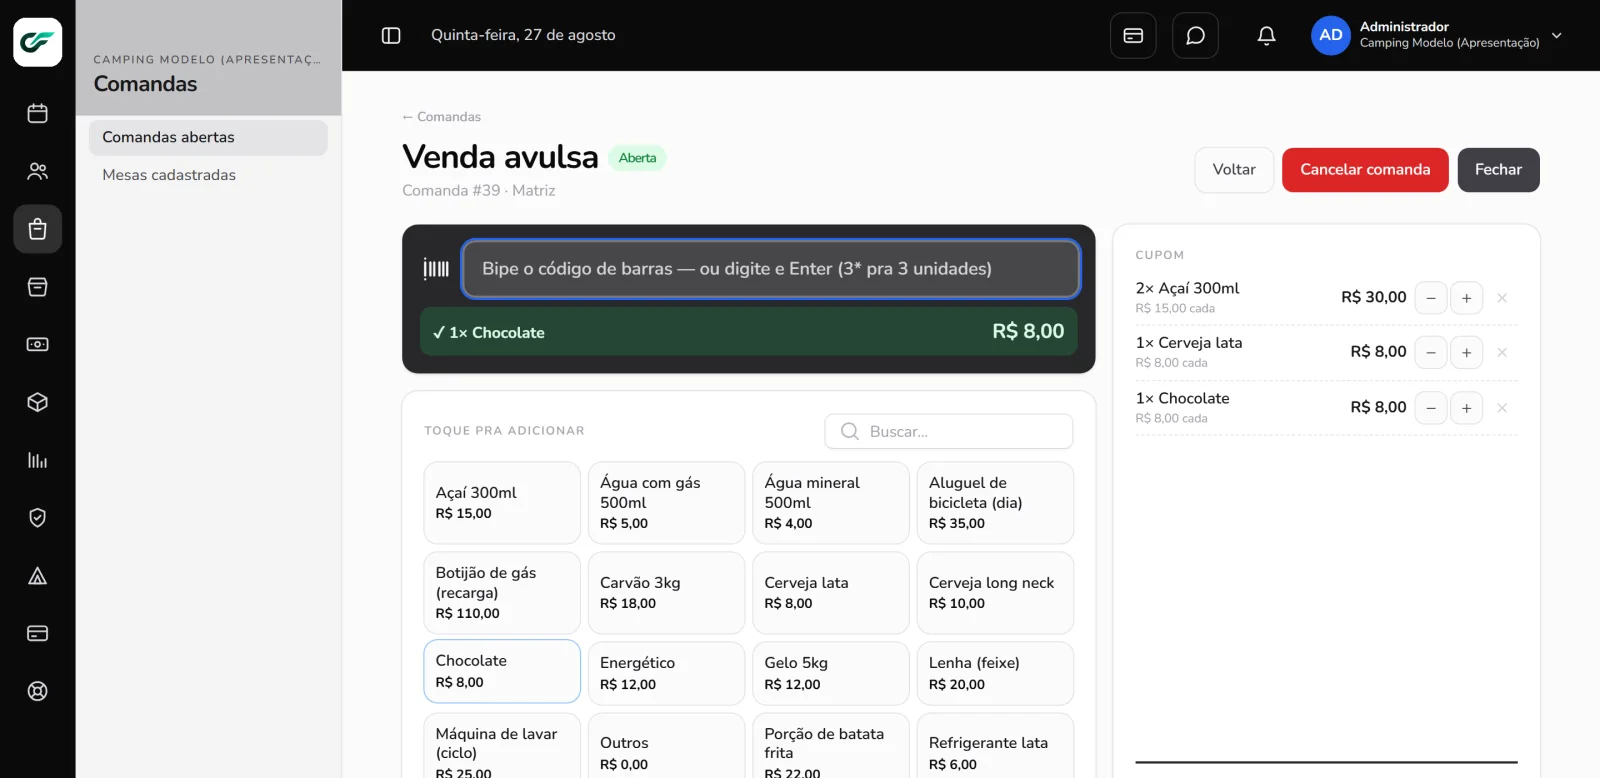Increase Cerveja lata quantity with plus
1600x778 pixels.
coord(1466,352)
